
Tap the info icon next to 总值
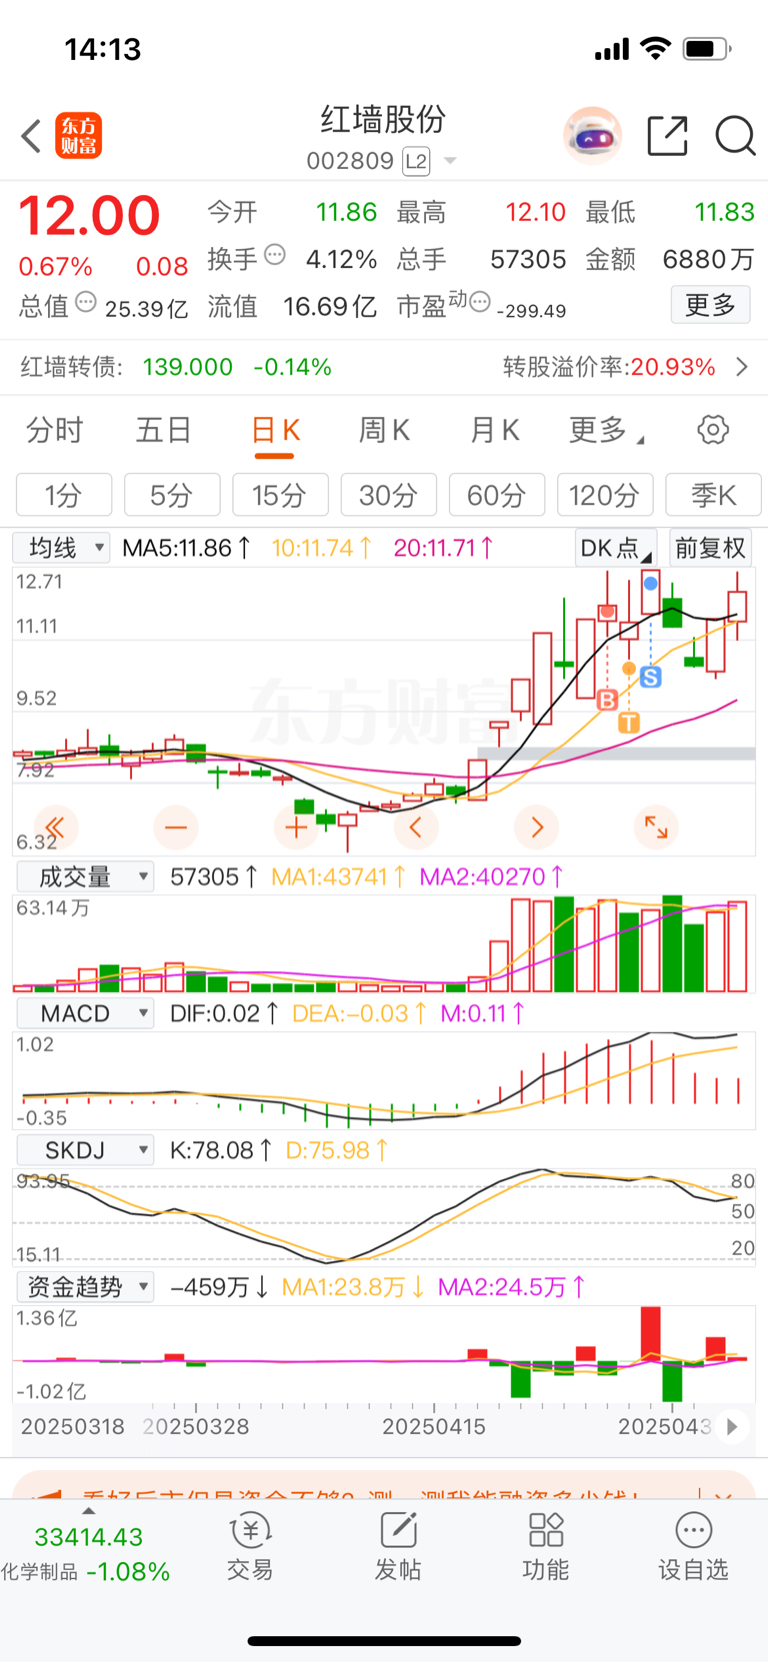(86, 302)
